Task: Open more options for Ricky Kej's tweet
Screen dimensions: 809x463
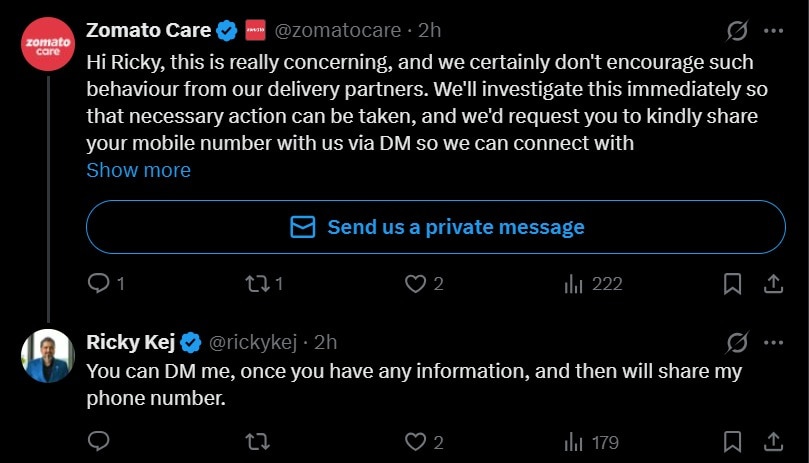Action: pos(773,342)
